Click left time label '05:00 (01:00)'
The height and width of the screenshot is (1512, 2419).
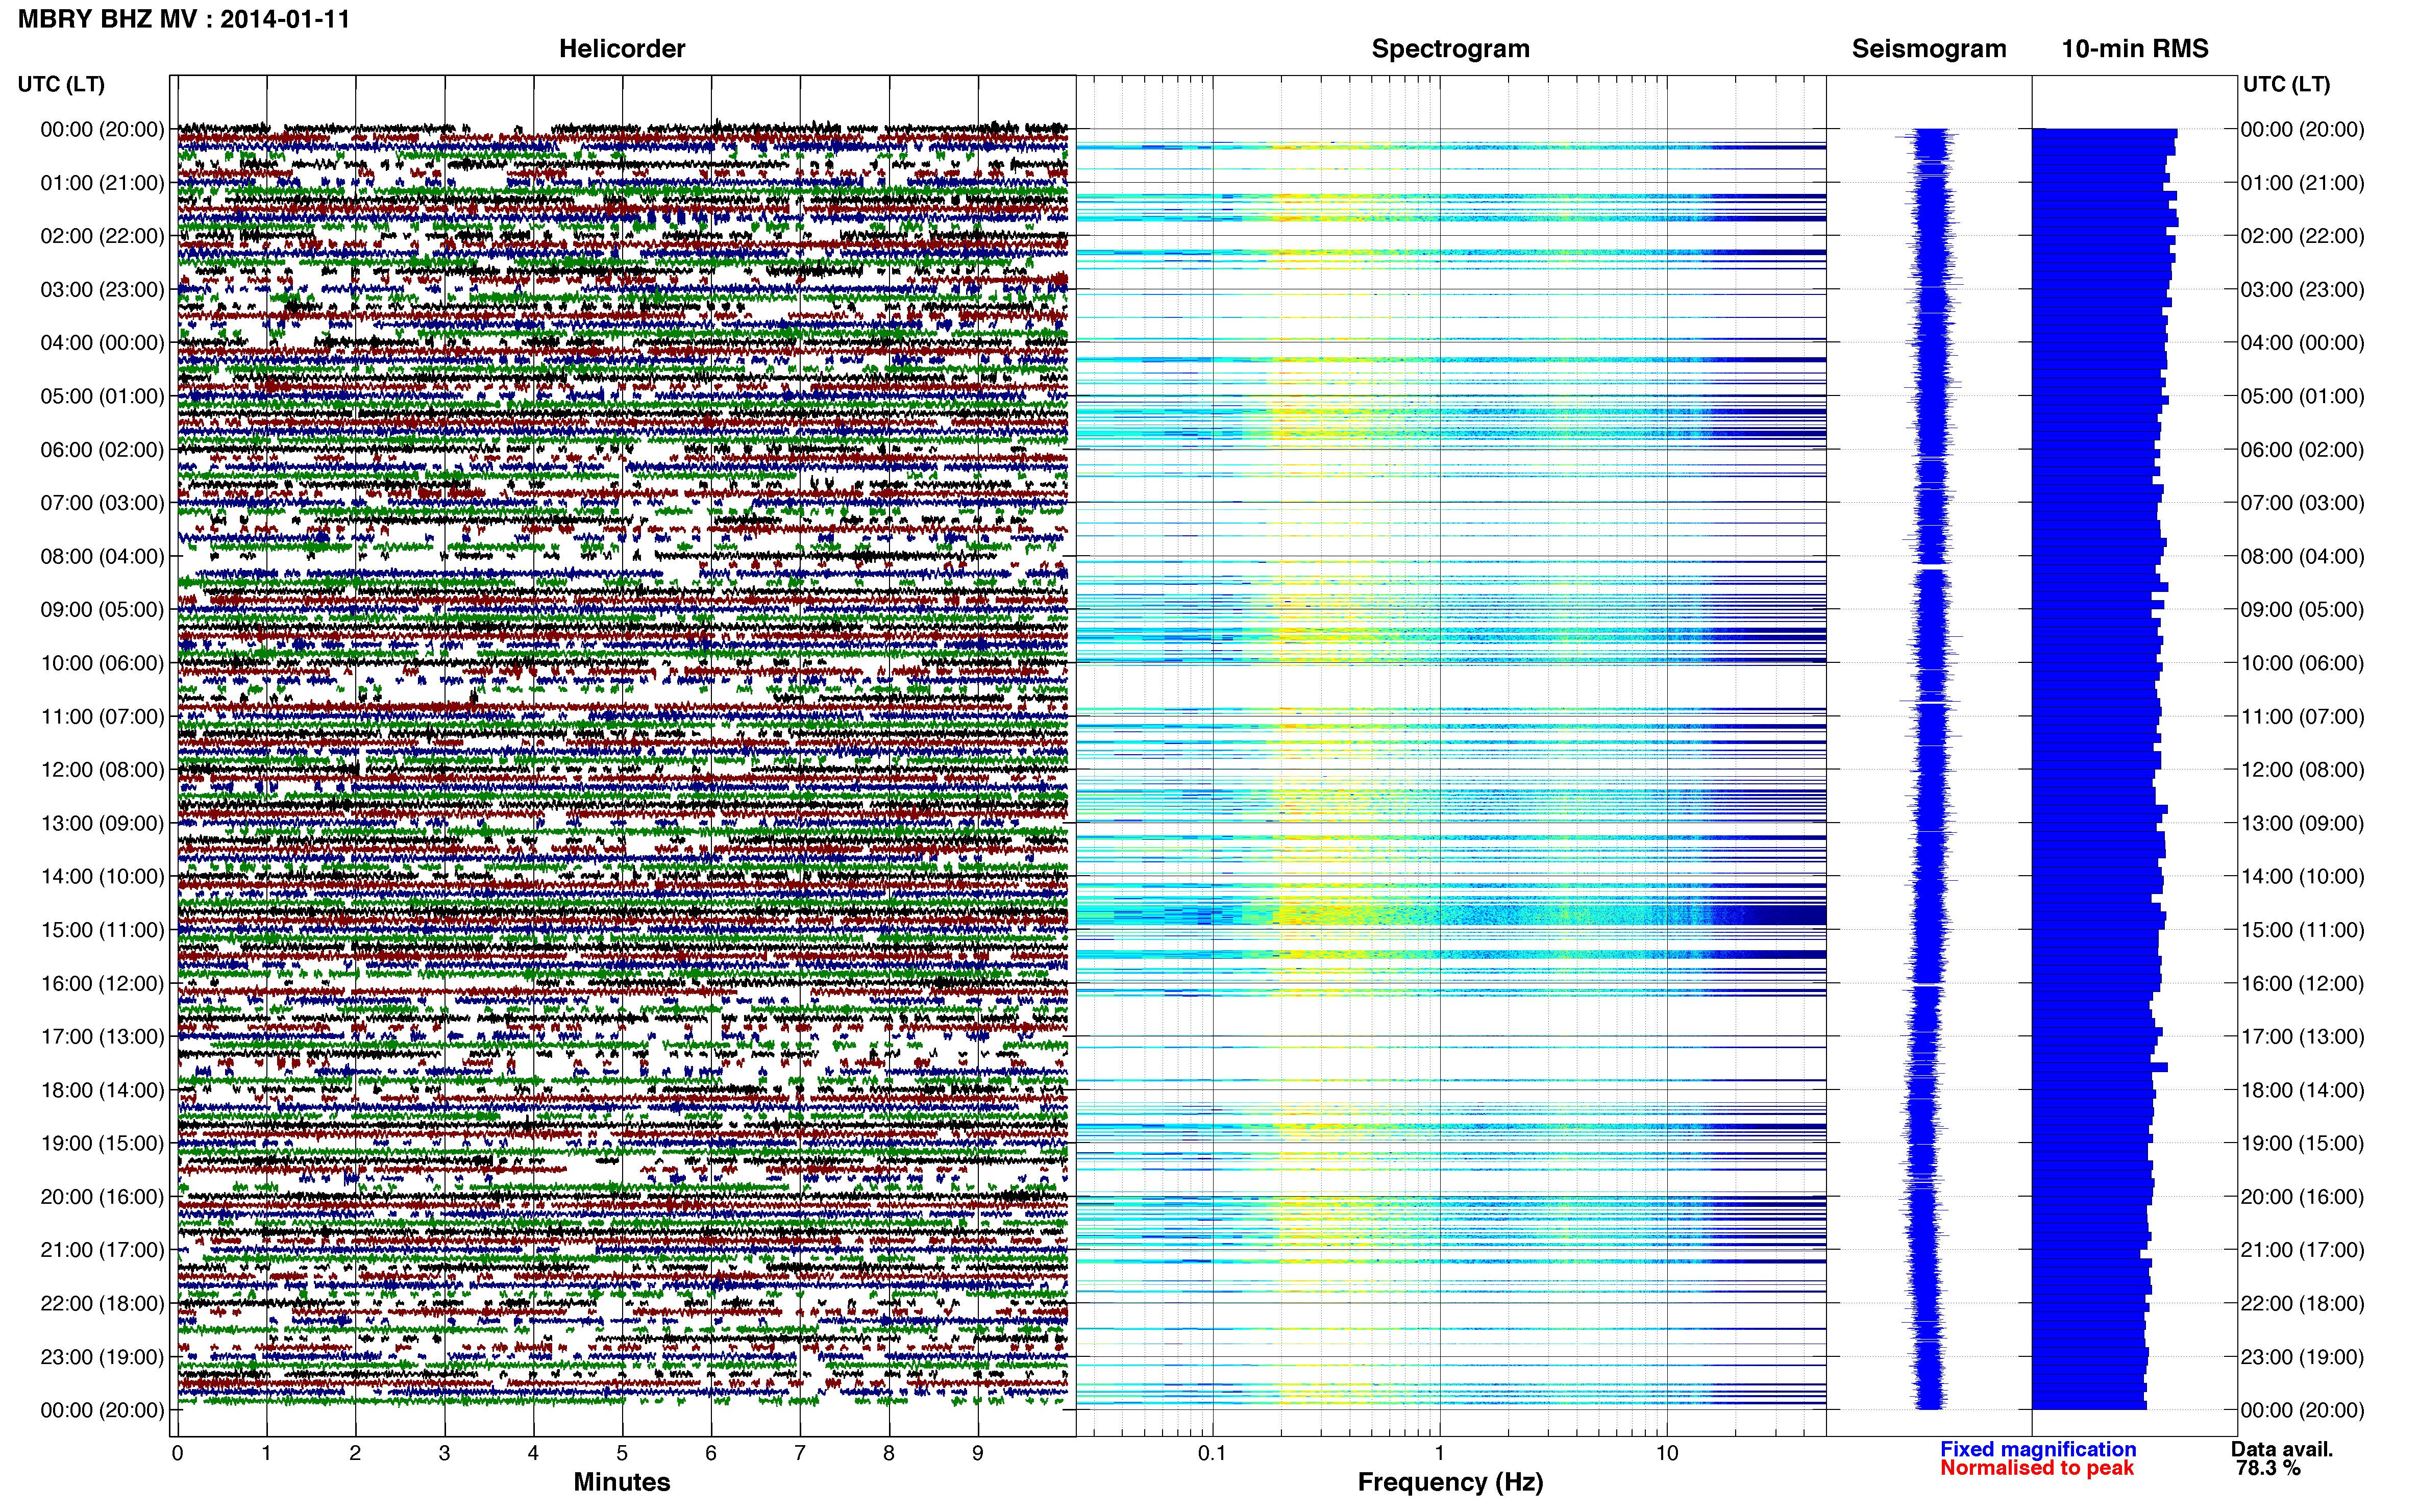[102, 396]
